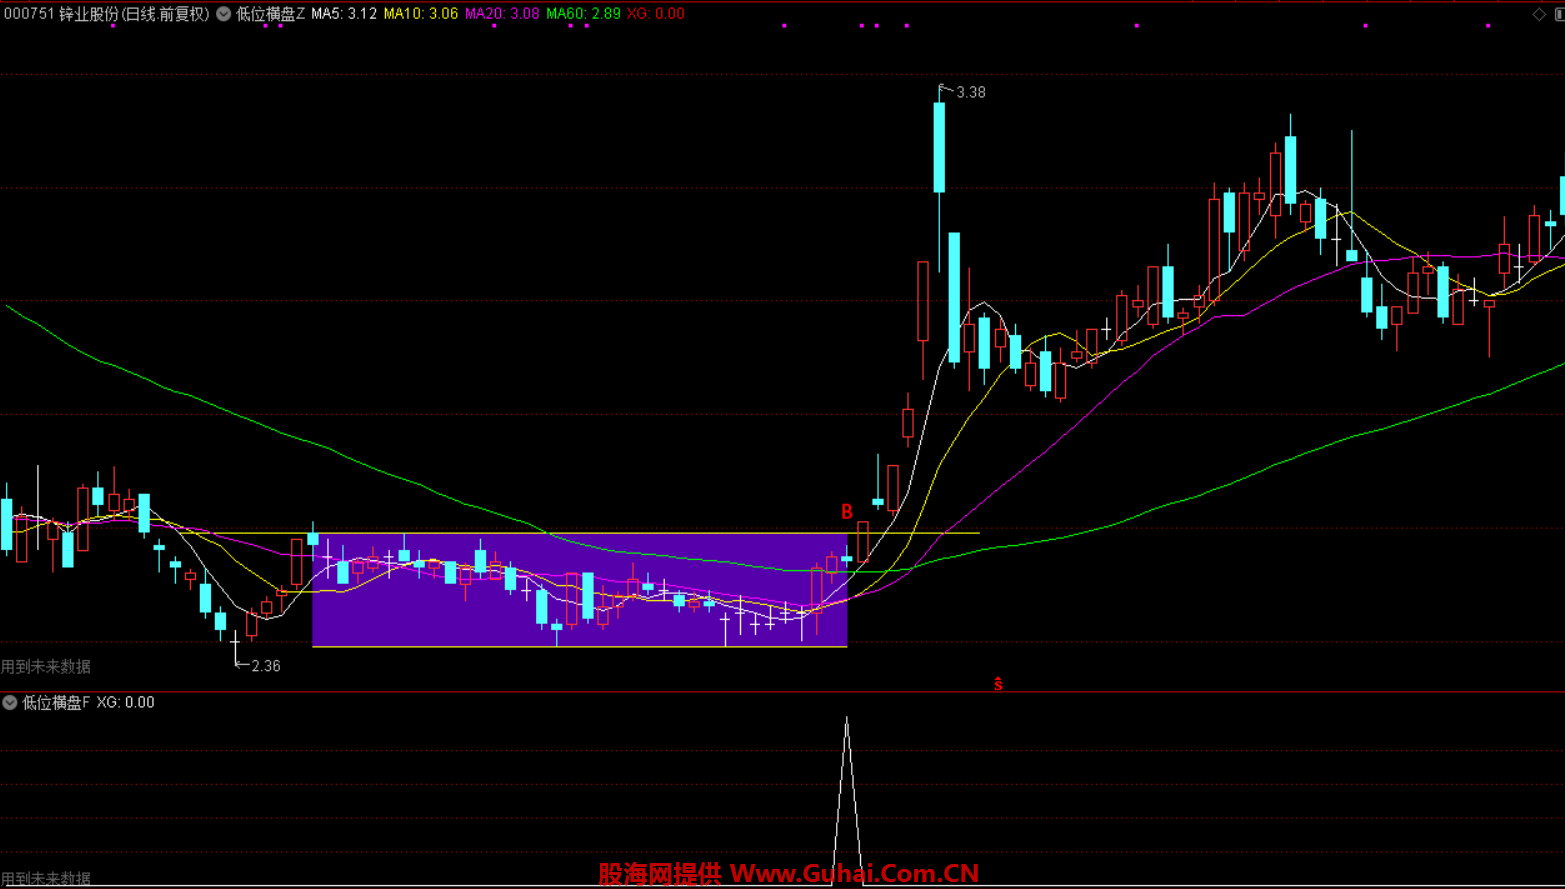Screen dimensions: 1565x889
Task: Select stock title 000751 锌业股份(日线.前复权)
Action: click(x=106, y=14)
